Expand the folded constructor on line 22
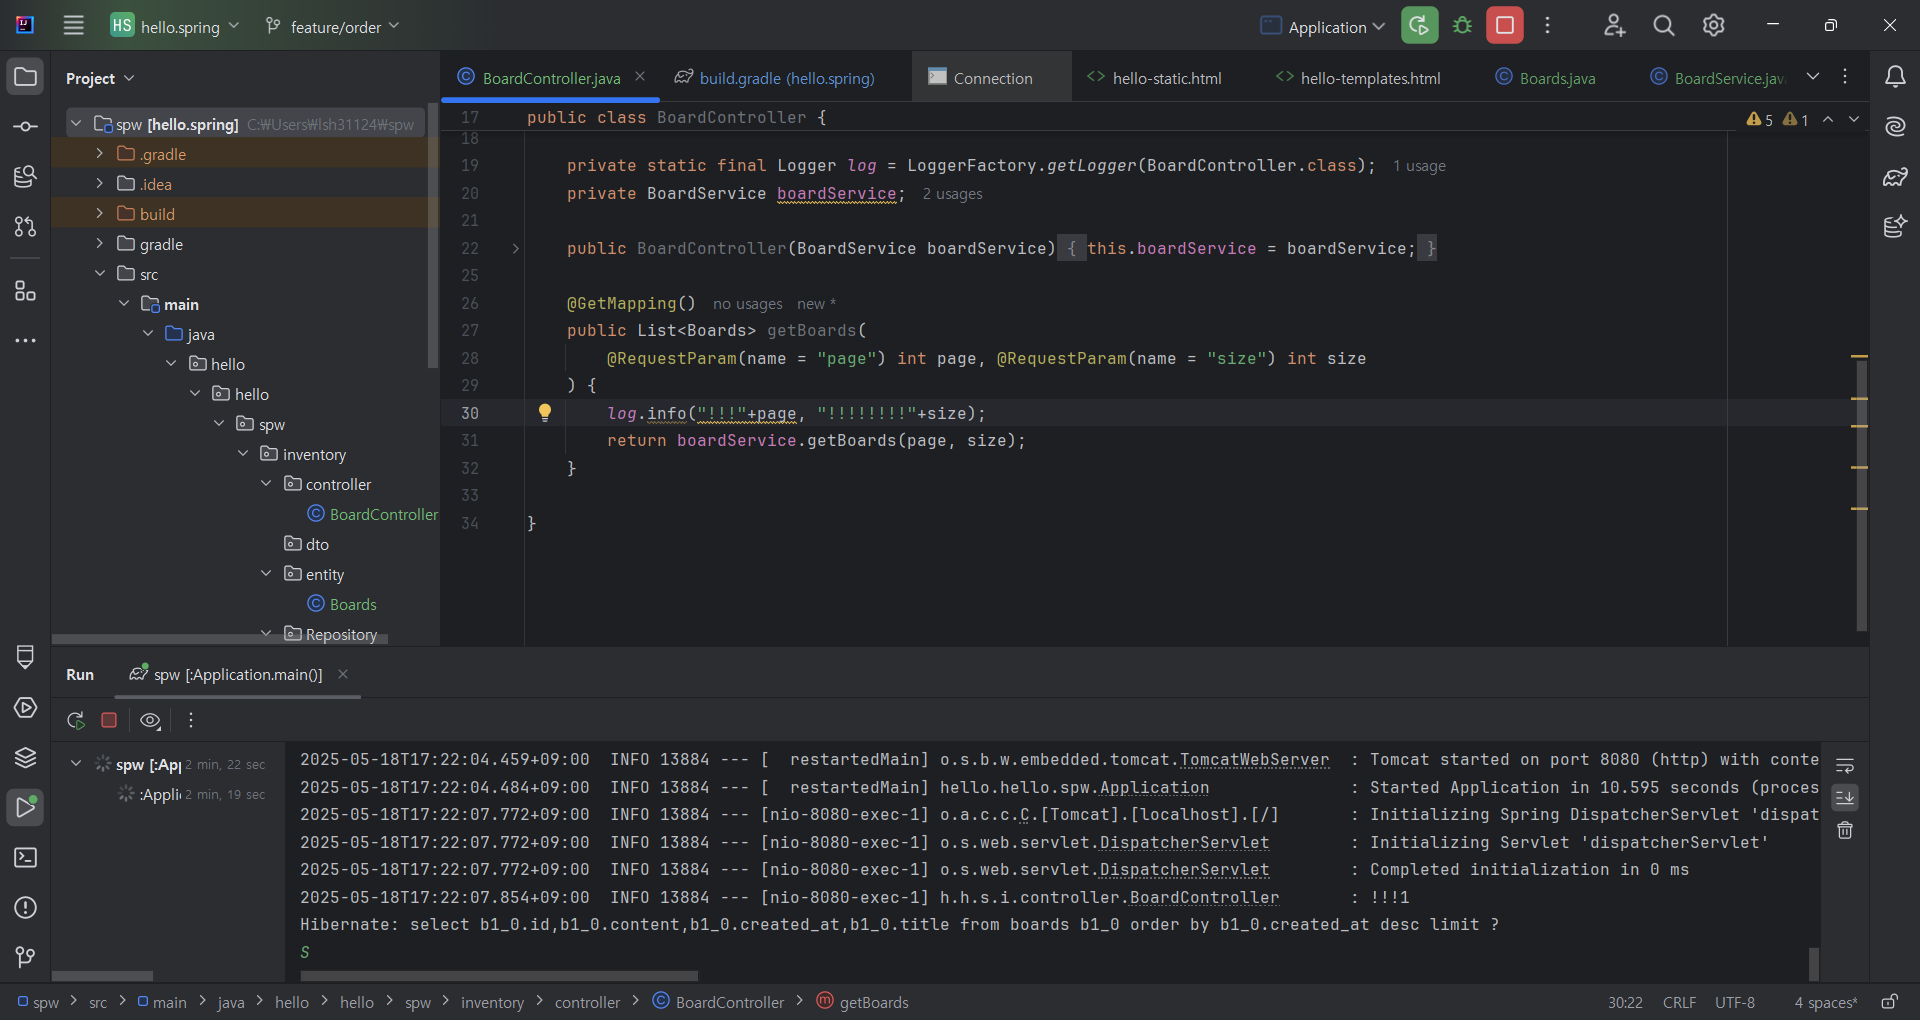Screen dimensions: 1920x1020 (516, 248)
